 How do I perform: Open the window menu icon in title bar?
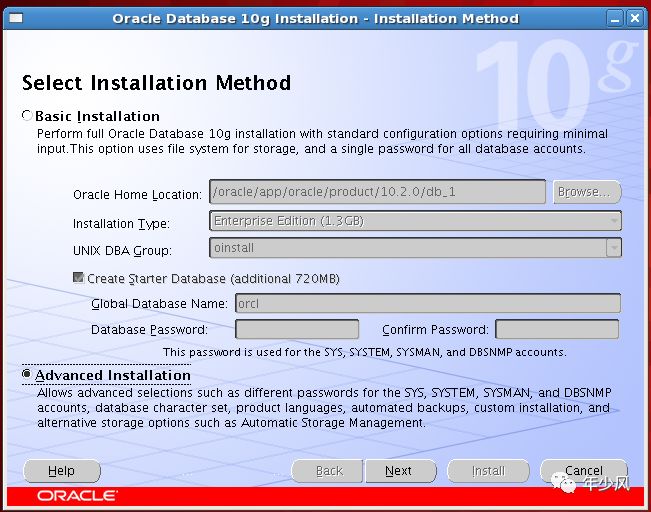click(x=16, y=18)
